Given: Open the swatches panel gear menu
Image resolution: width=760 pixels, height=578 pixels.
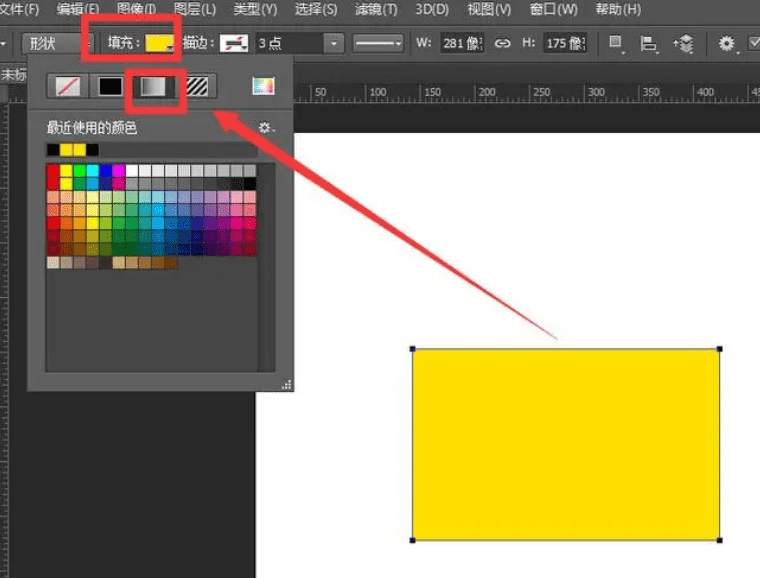Looking at the screenshot, I should (266, 127).
